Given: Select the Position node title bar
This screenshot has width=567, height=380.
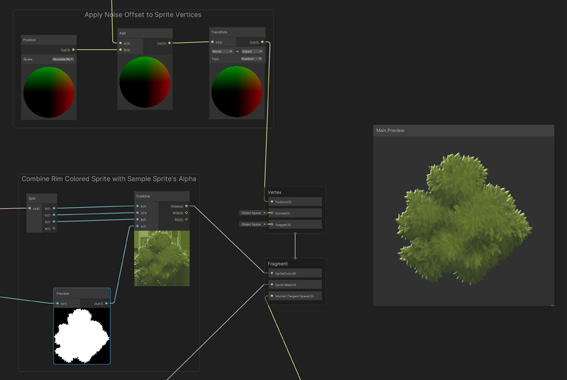Looking at the screenshot, I should point(49,40).
